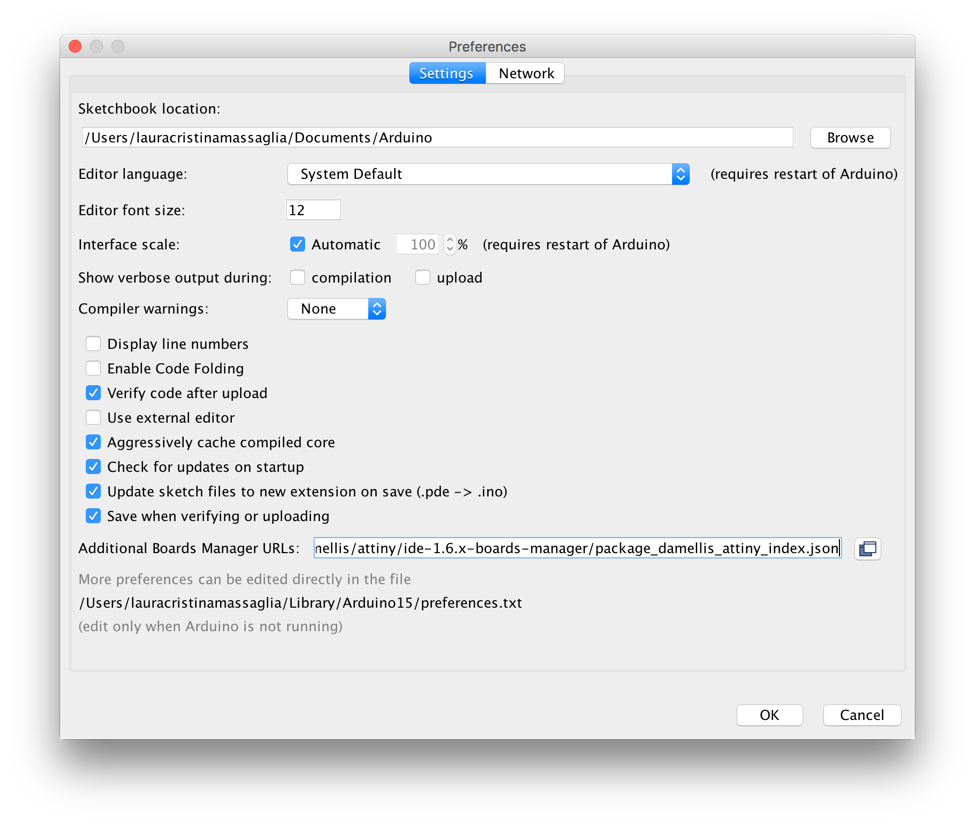Screen dimensions: 975x825
Task: Adjust the Interface scale percentage stepper
Action: (450, 244)
